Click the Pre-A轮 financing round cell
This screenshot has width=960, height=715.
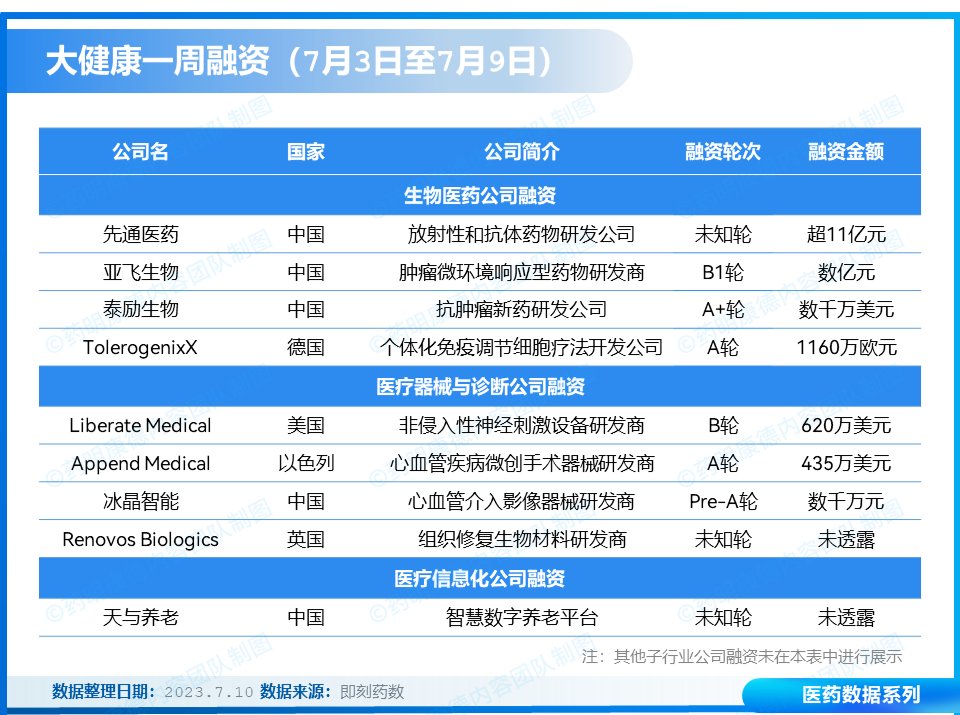point(722,501)
